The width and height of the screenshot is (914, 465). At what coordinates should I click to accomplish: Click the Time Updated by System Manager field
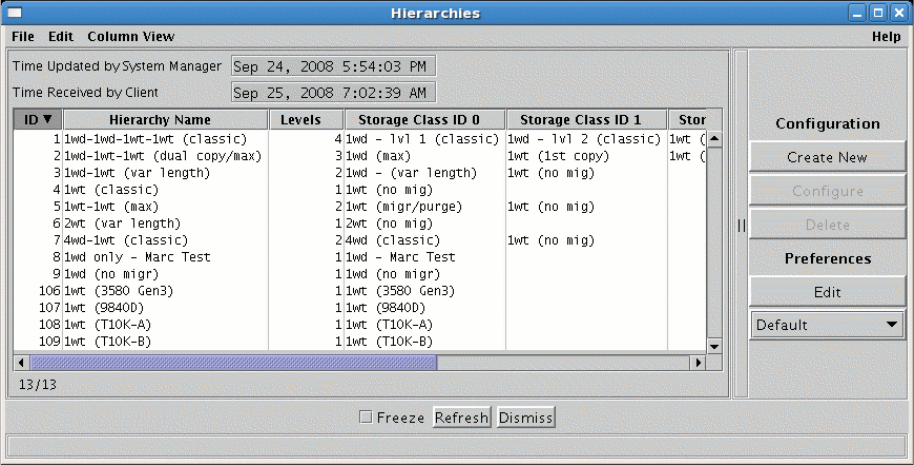333,66
